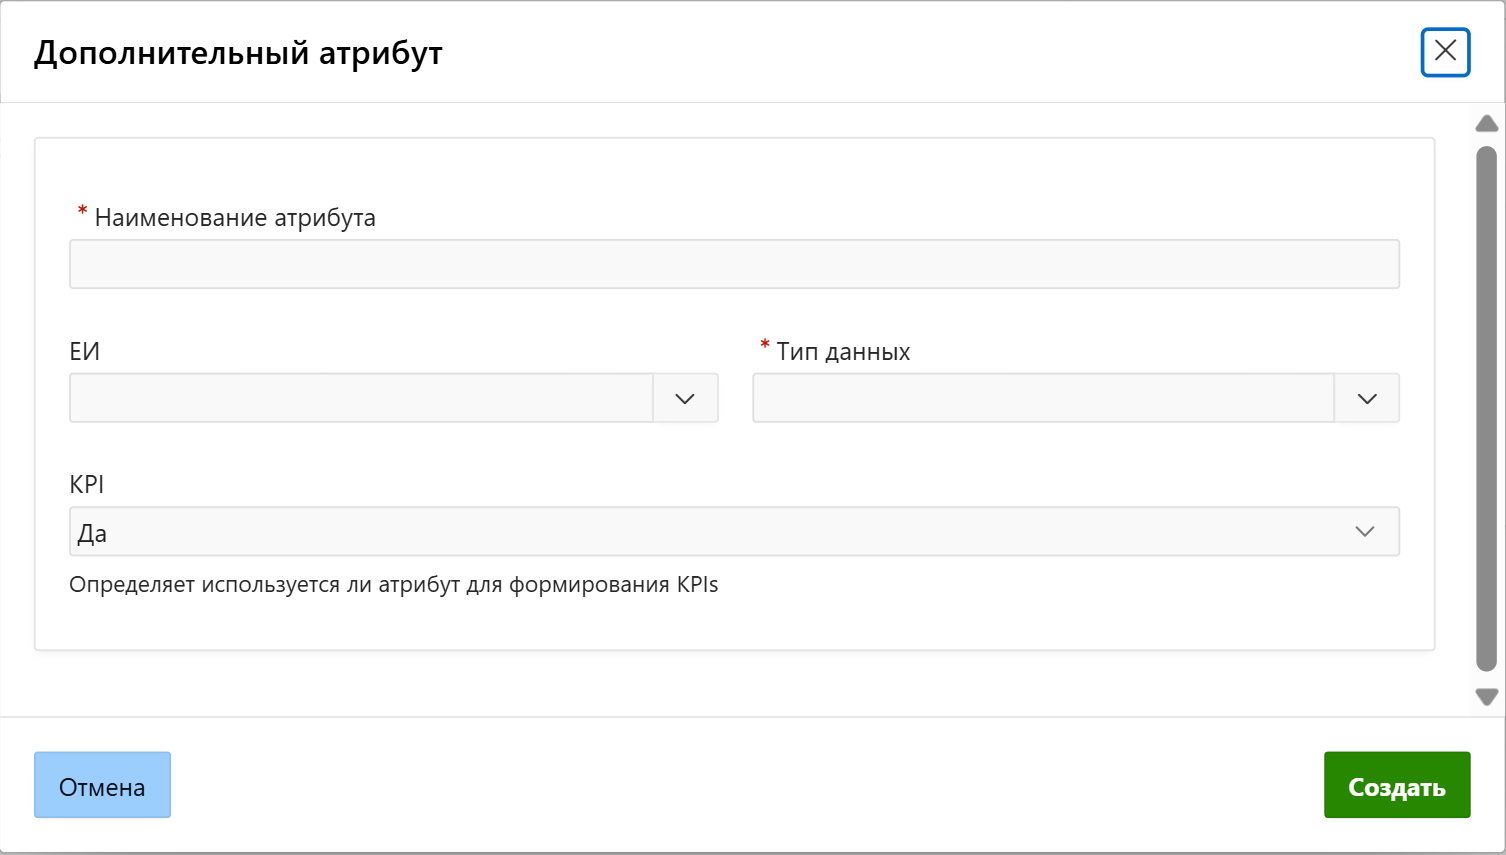
Task: Click the vertical scrollbar thumb
Action: 1487,408
